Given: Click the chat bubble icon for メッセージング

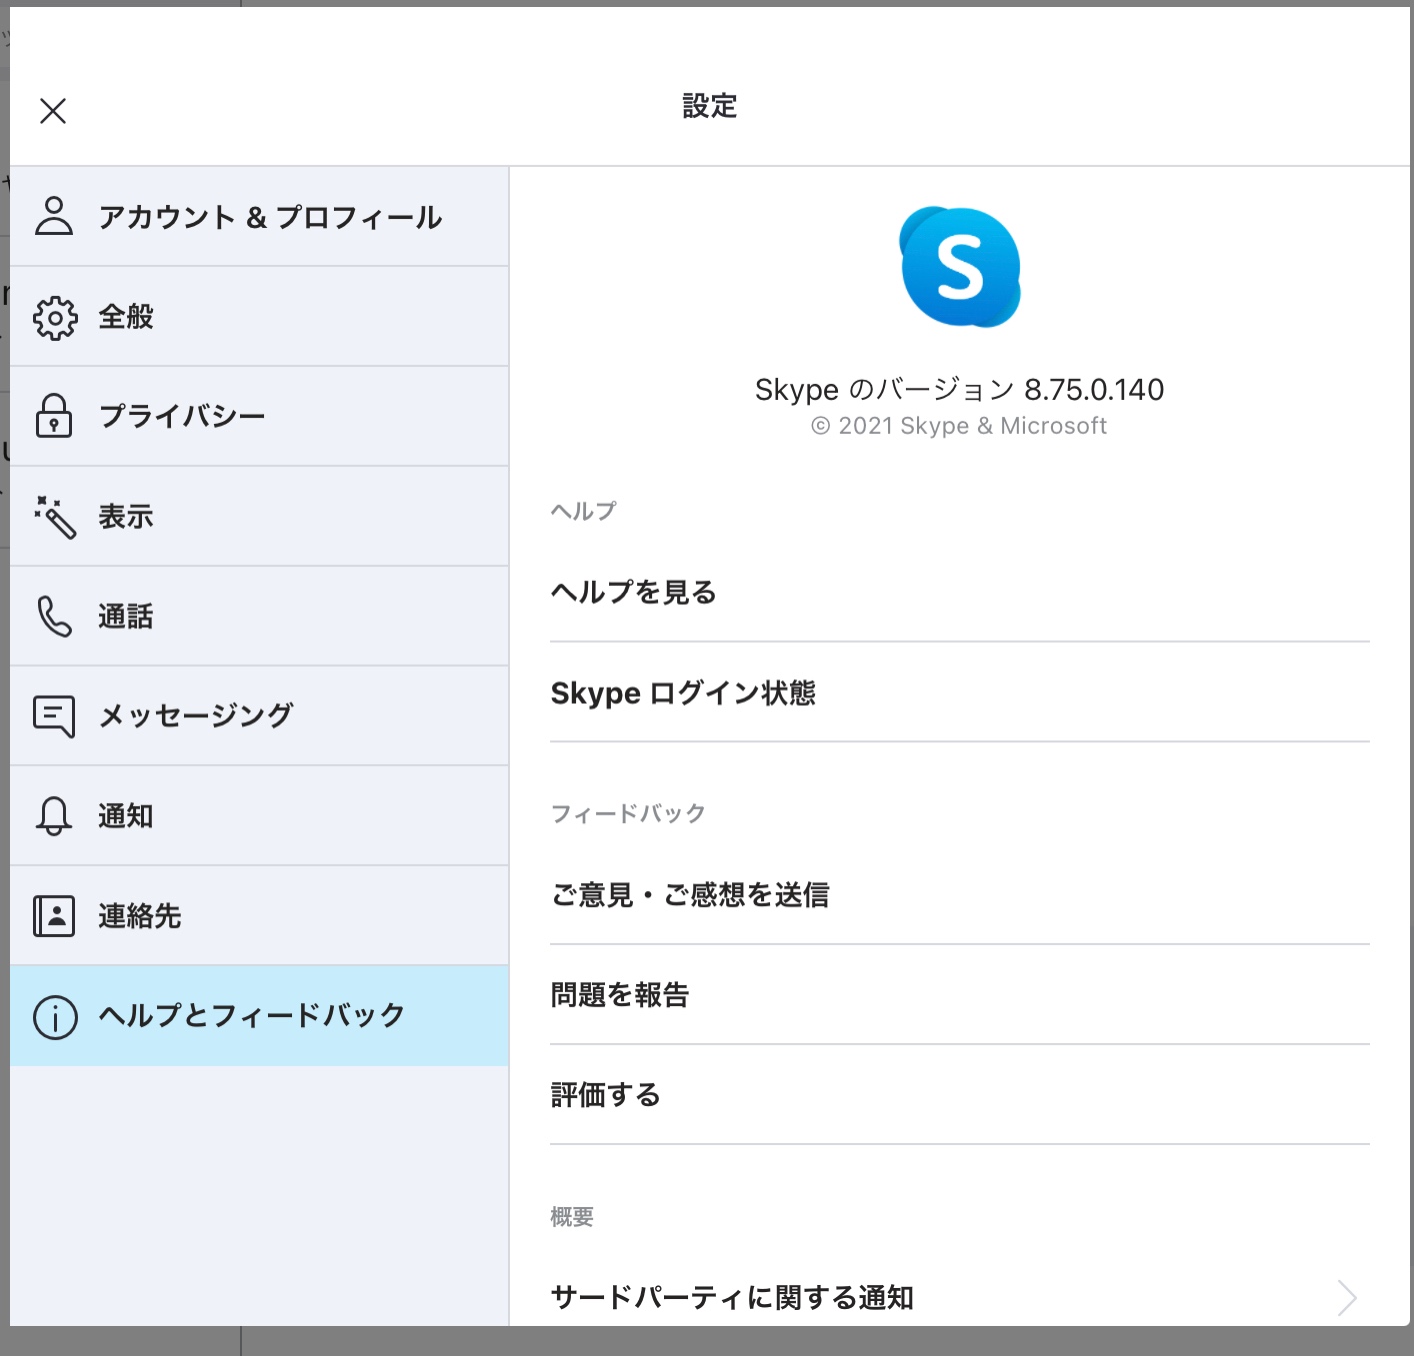Looking at the screenshot, I should (54, 716).
